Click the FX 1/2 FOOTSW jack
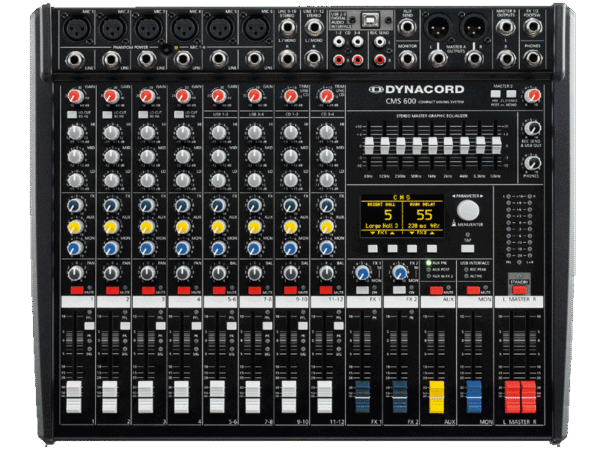The width and height of the screenshot is (600, 450). pyautogui.click(x=533, y=27)
